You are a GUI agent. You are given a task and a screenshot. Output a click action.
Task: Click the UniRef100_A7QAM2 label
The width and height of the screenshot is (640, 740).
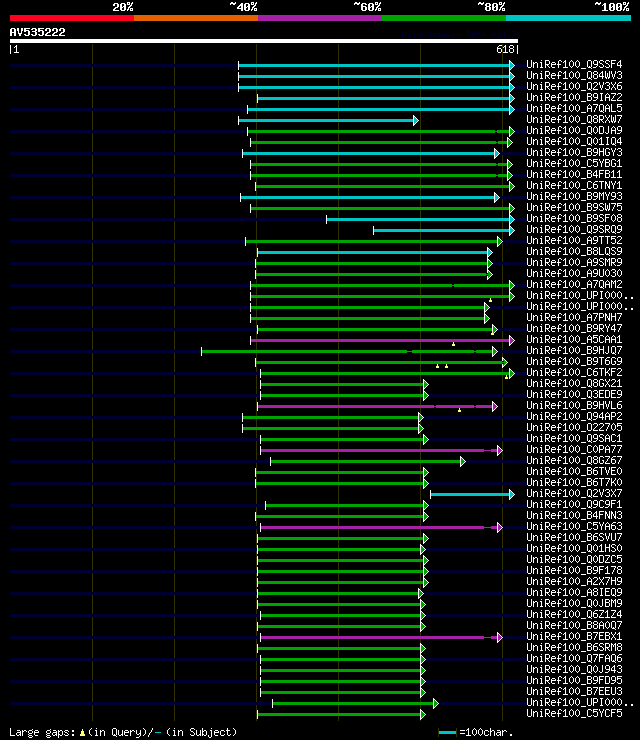[x=574, y=284]
